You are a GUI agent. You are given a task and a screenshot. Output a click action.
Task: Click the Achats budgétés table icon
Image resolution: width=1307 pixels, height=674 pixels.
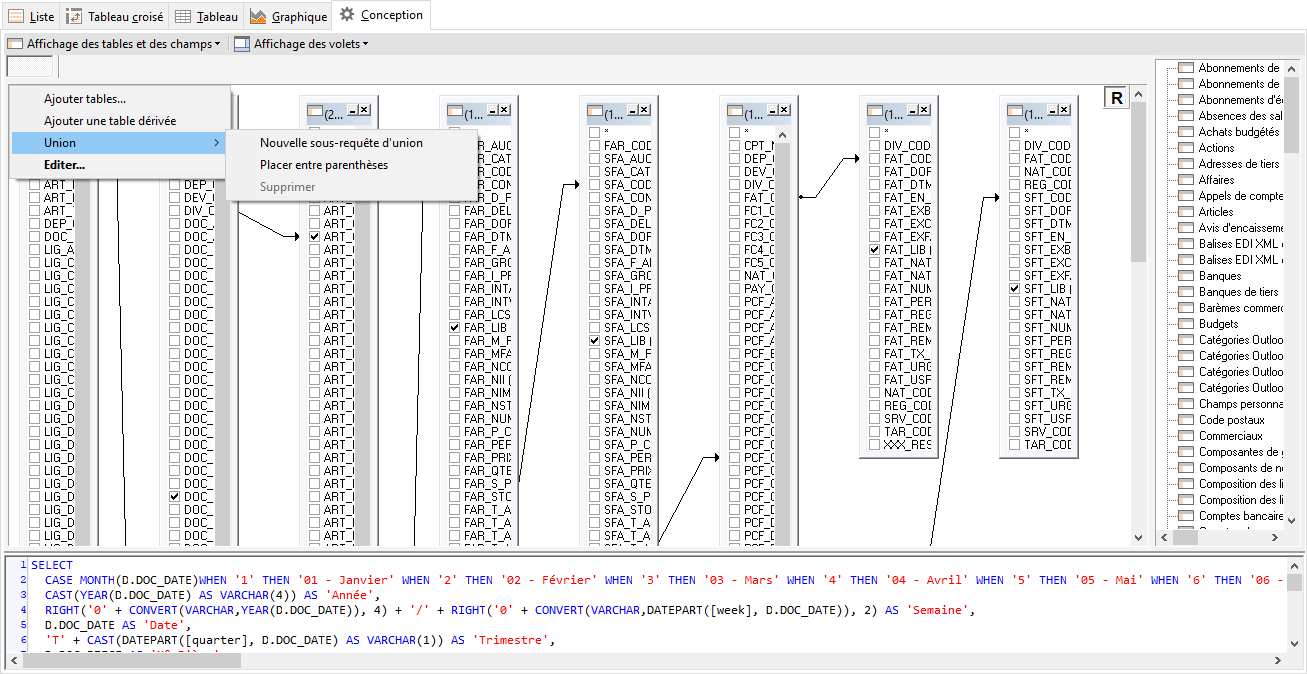point(1186,132)
